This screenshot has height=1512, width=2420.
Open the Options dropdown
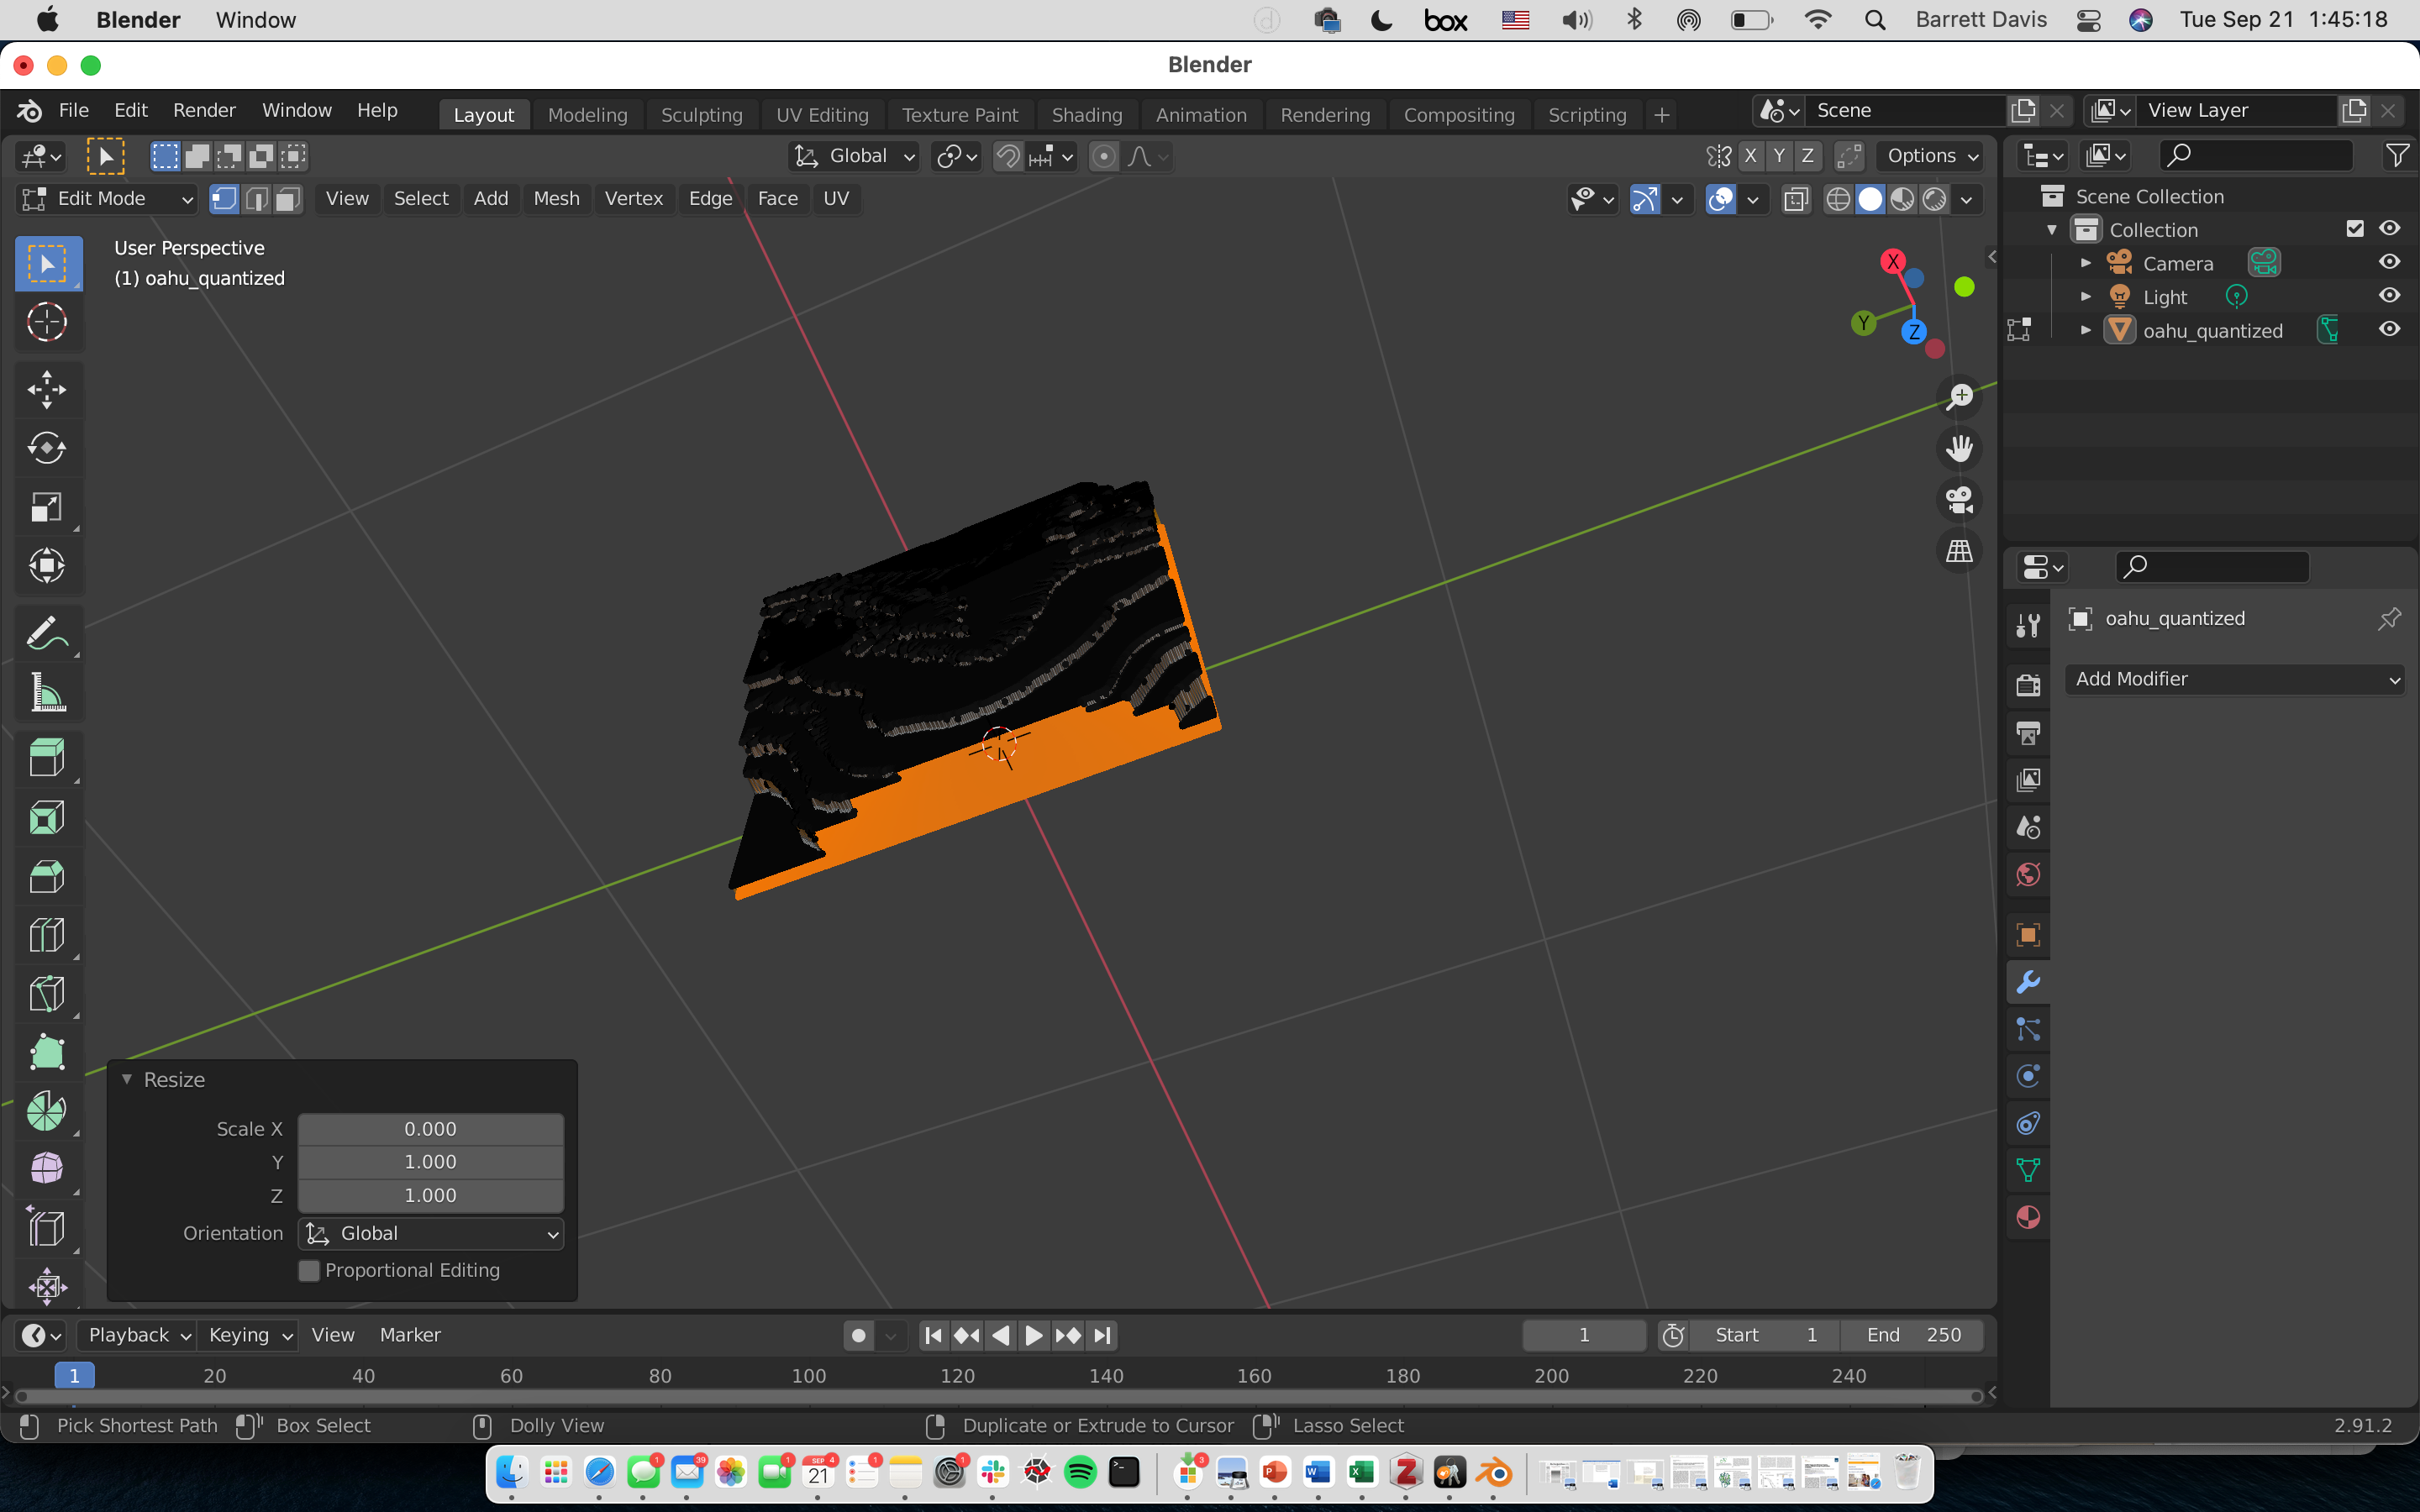tap(1931, 156)
